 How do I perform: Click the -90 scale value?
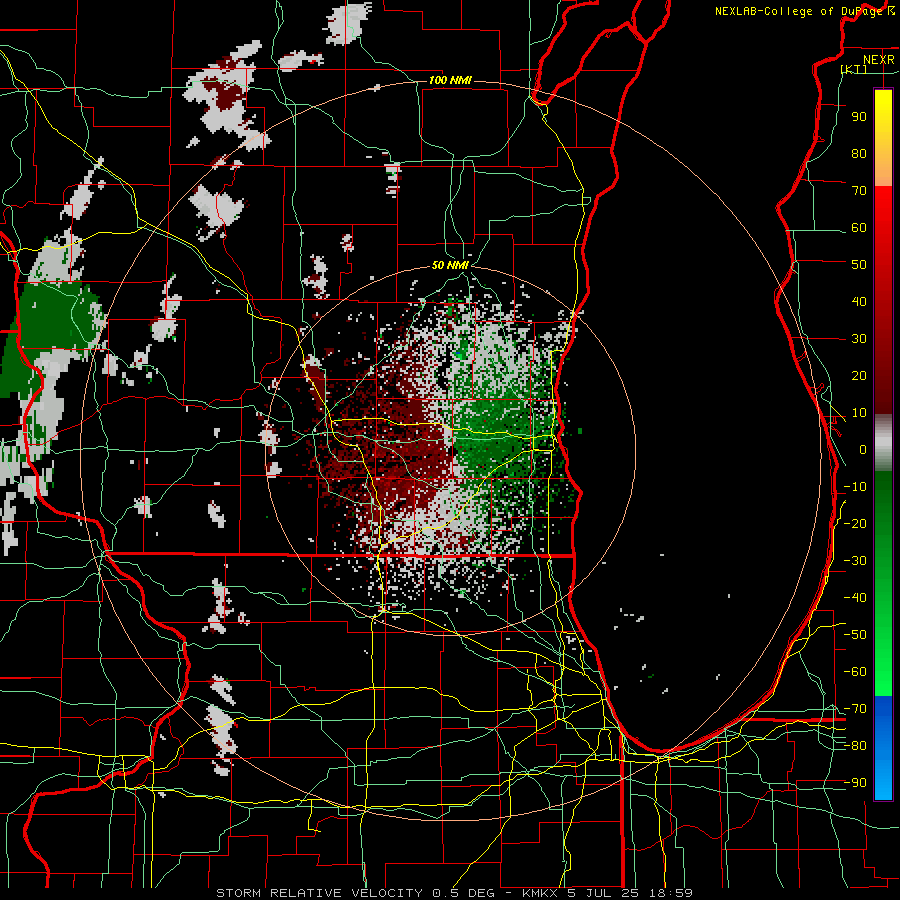point(855,783)
